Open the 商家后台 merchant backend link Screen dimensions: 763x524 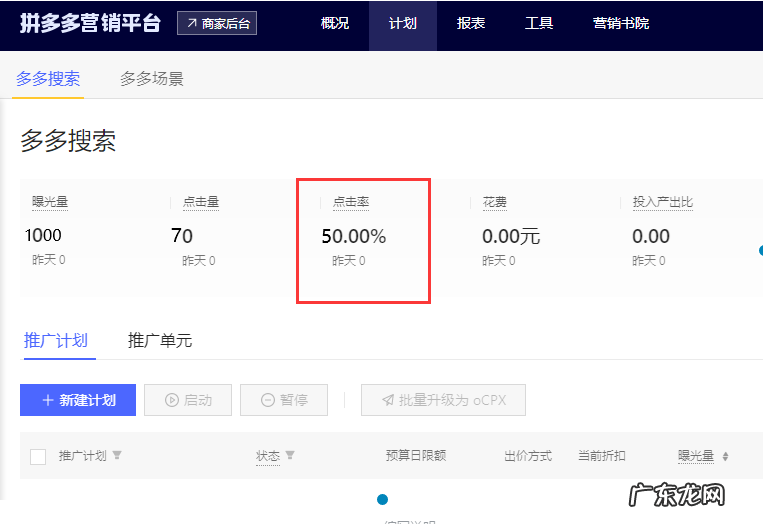pyautogui.click(x=217, y=23)
